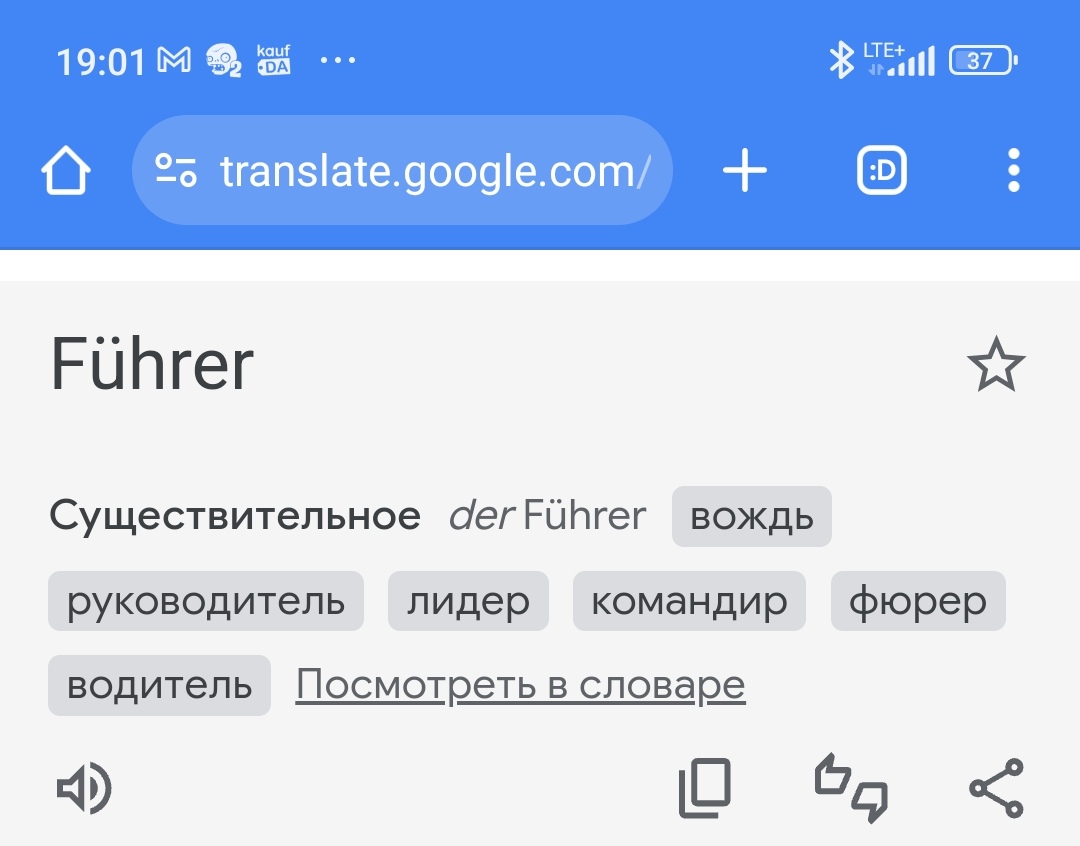The height and width of the screenshot is (846, 1080).
Task: Pick the 'командир' translation chip
Action: coord(689,602)
